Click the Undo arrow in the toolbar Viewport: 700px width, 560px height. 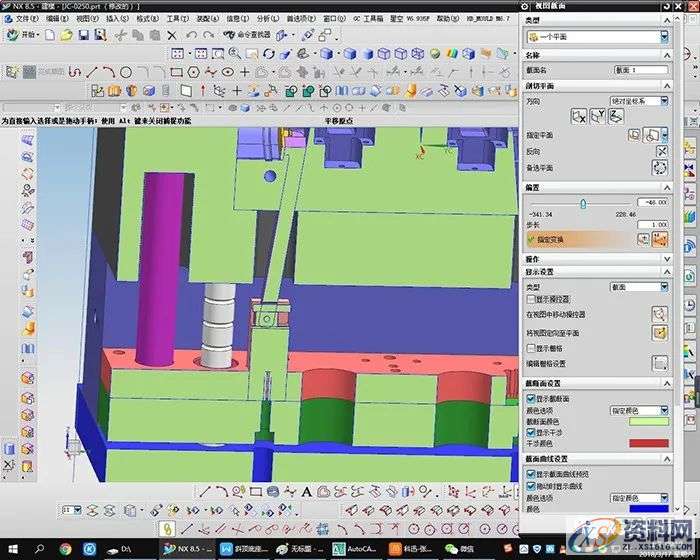coord(190,35)
